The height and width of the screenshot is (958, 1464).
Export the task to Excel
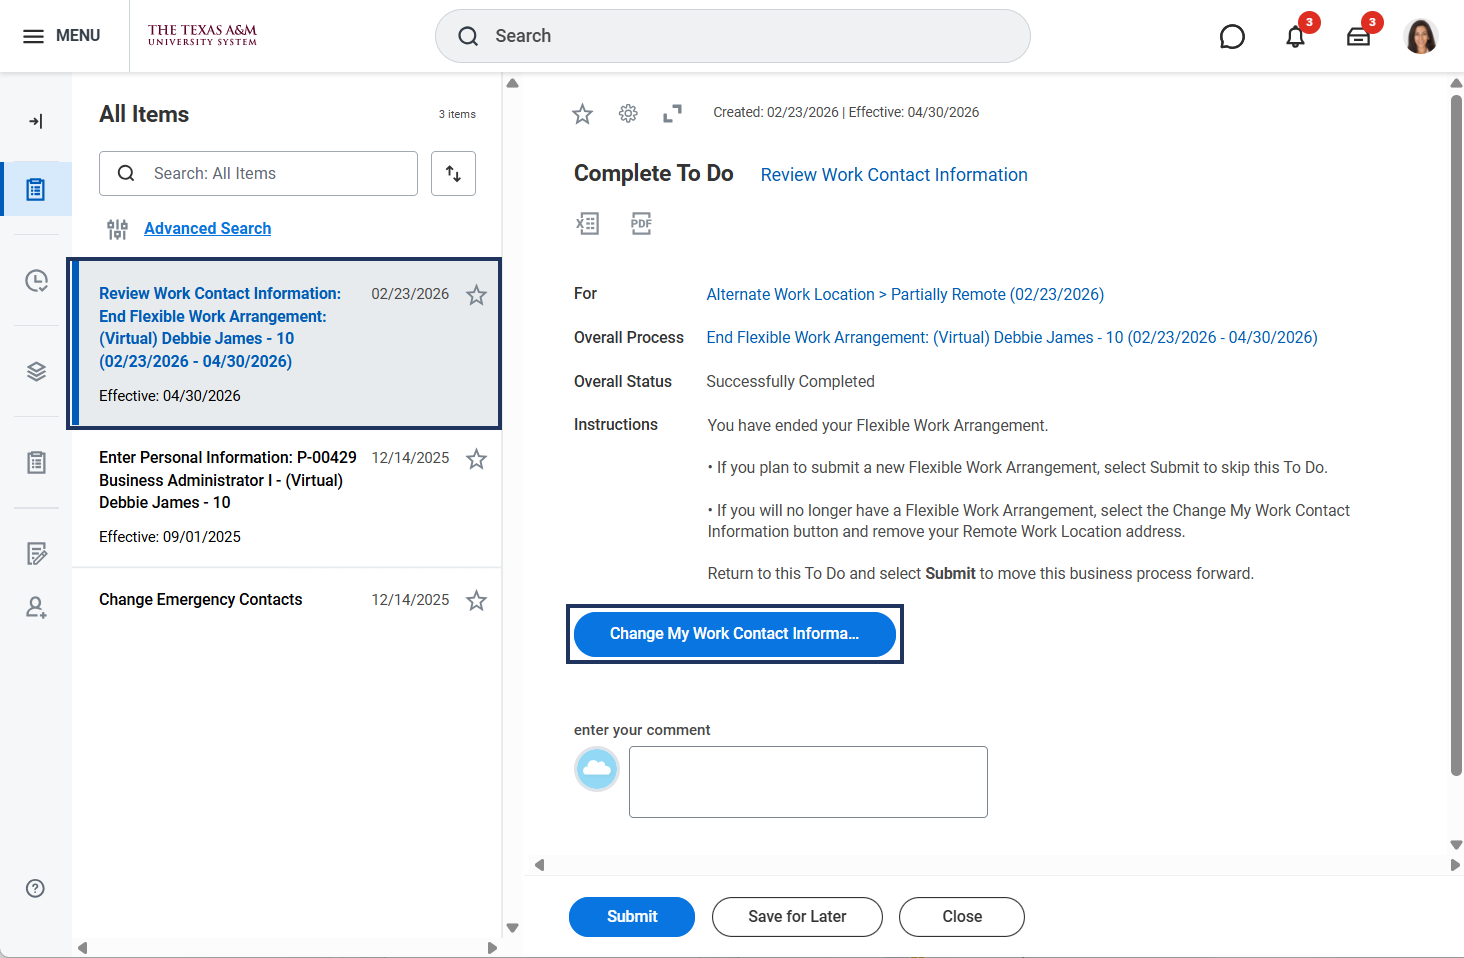[x=587, y=223]
